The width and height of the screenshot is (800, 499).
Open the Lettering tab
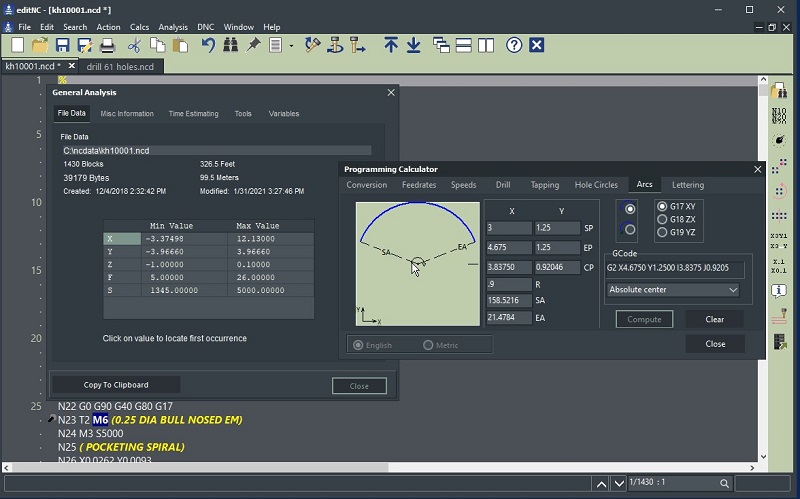[x=688, y=185]
